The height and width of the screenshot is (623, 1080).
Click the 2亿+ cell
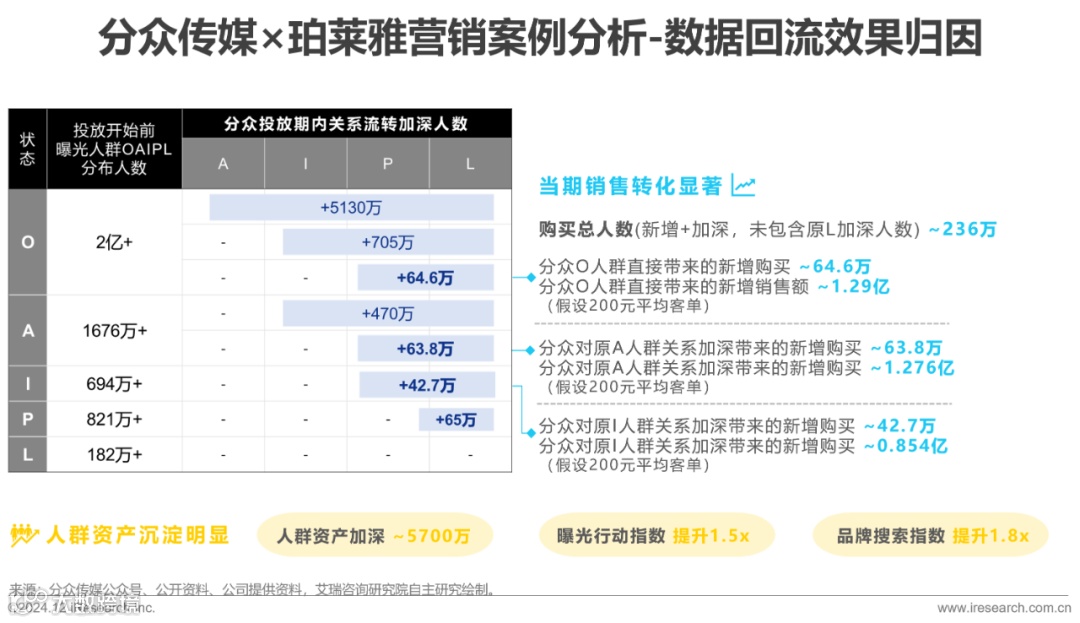114,242
